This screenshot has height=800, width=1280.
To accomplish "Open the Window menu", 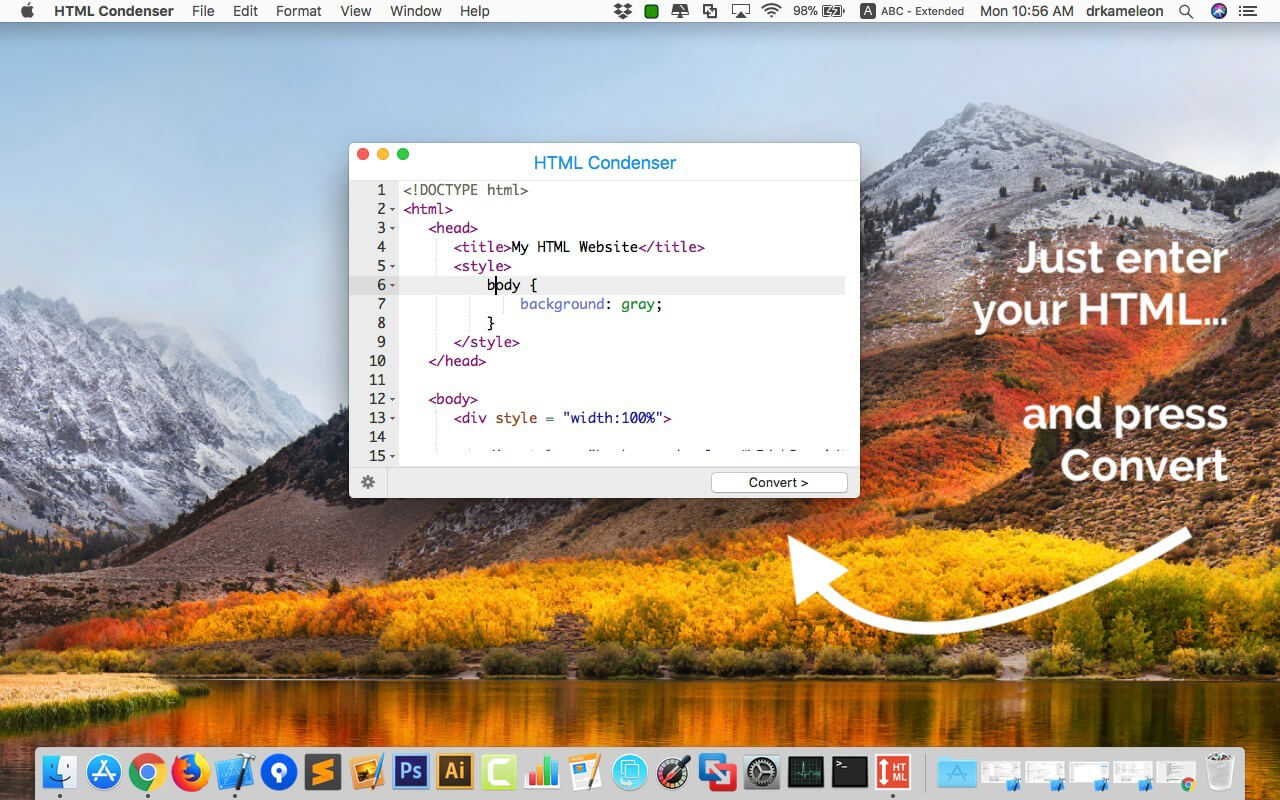I will (416, 11).
